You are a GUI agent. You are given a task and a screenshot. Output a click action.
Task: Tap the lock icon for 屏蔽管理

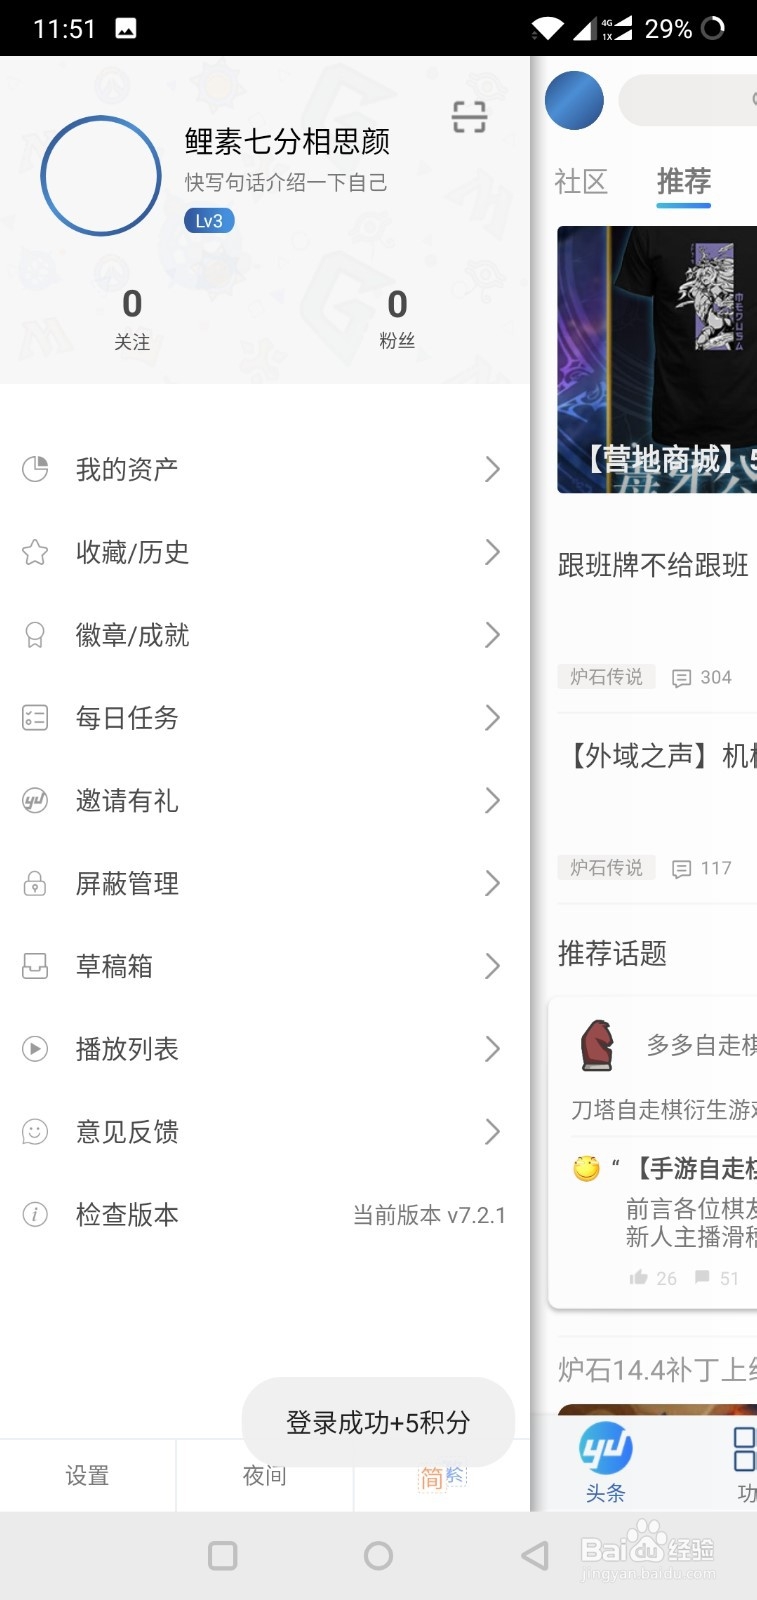35,883
